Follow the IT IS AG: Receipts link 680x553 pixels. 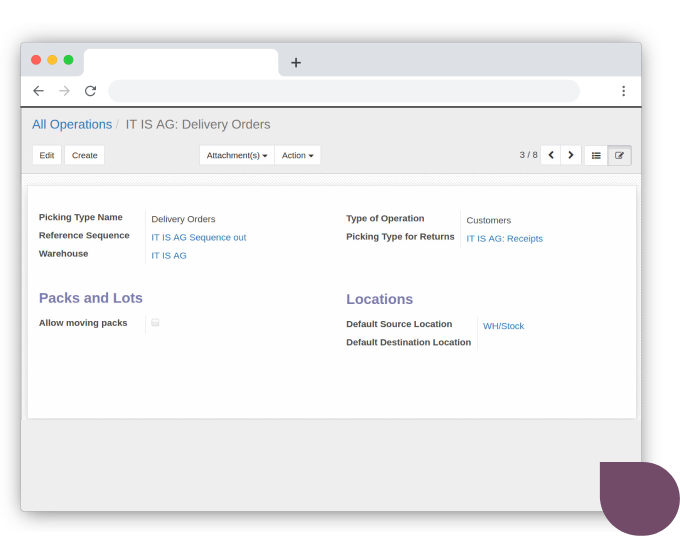[504, 239]
